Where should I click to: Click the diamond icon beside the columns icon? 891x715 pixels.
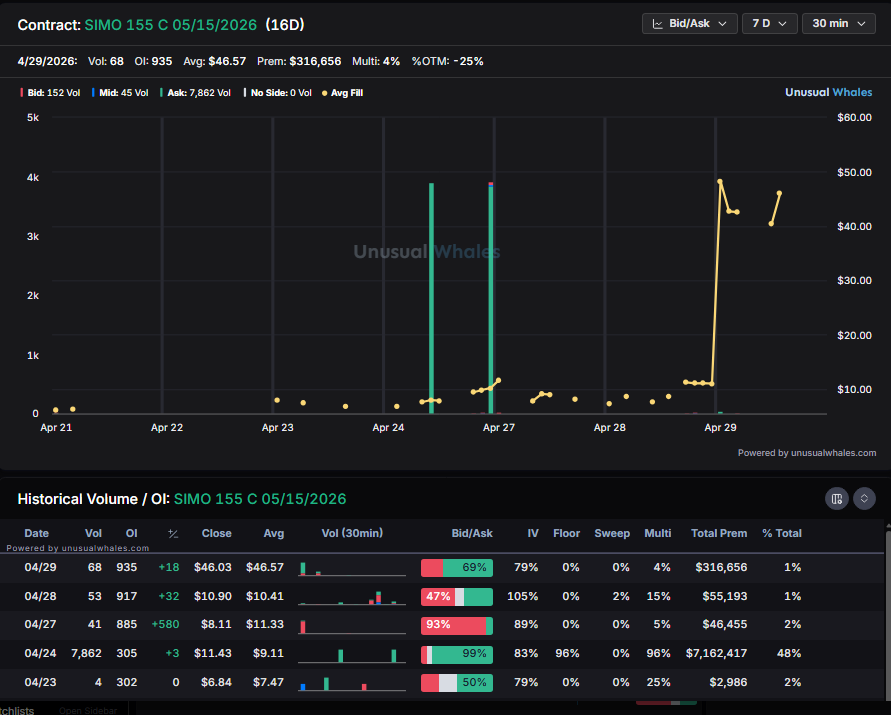(x=862, y=498)
